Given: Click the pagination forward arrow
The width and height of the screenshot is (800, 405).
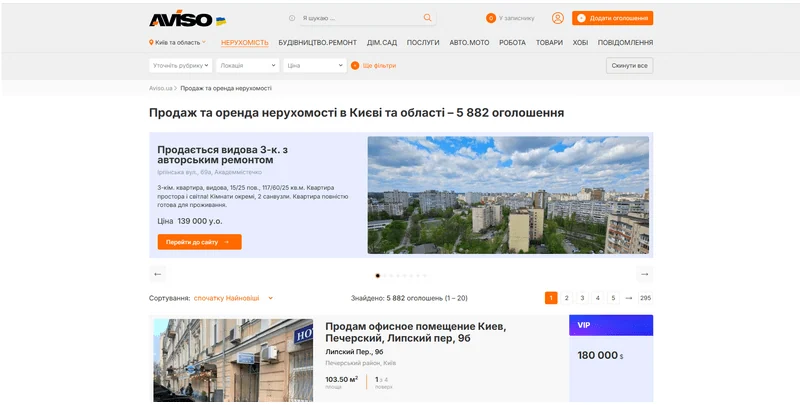Looking at the screenshot, I should 629,298.
